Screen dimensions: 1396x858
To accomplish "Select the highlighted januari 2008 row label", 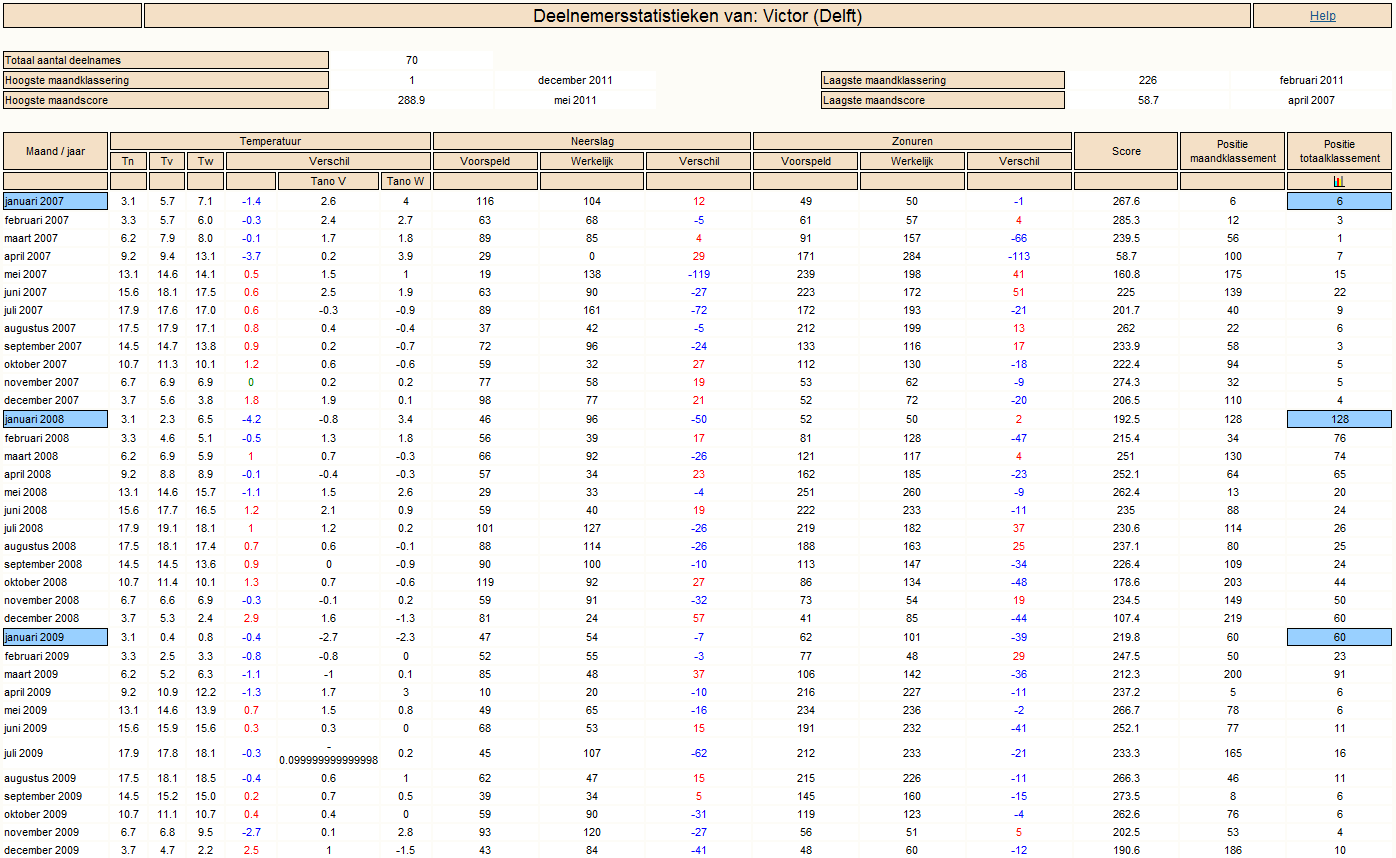I will pyautogui.click(x=55, y=419).
